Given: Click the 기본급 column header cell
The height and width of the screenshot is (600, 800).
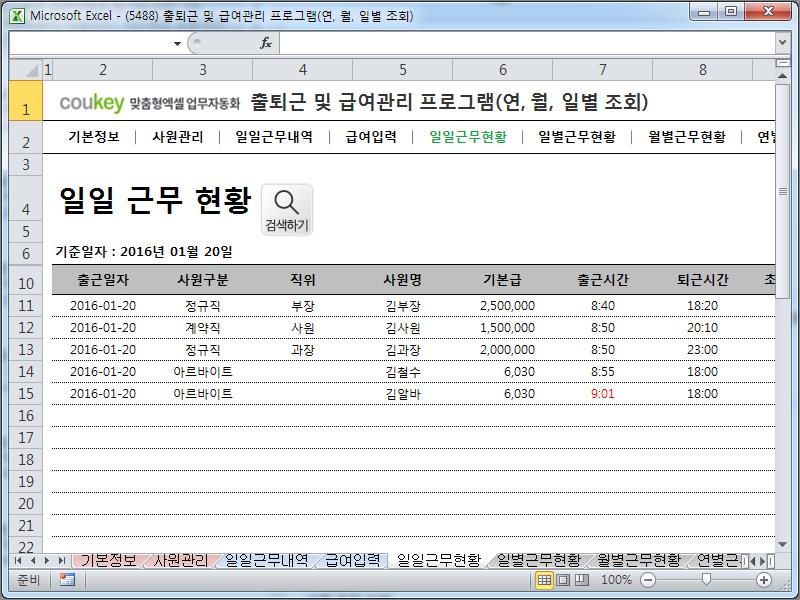Looking at the screenshot, I should pyautogui.click(x=503, y=280).
